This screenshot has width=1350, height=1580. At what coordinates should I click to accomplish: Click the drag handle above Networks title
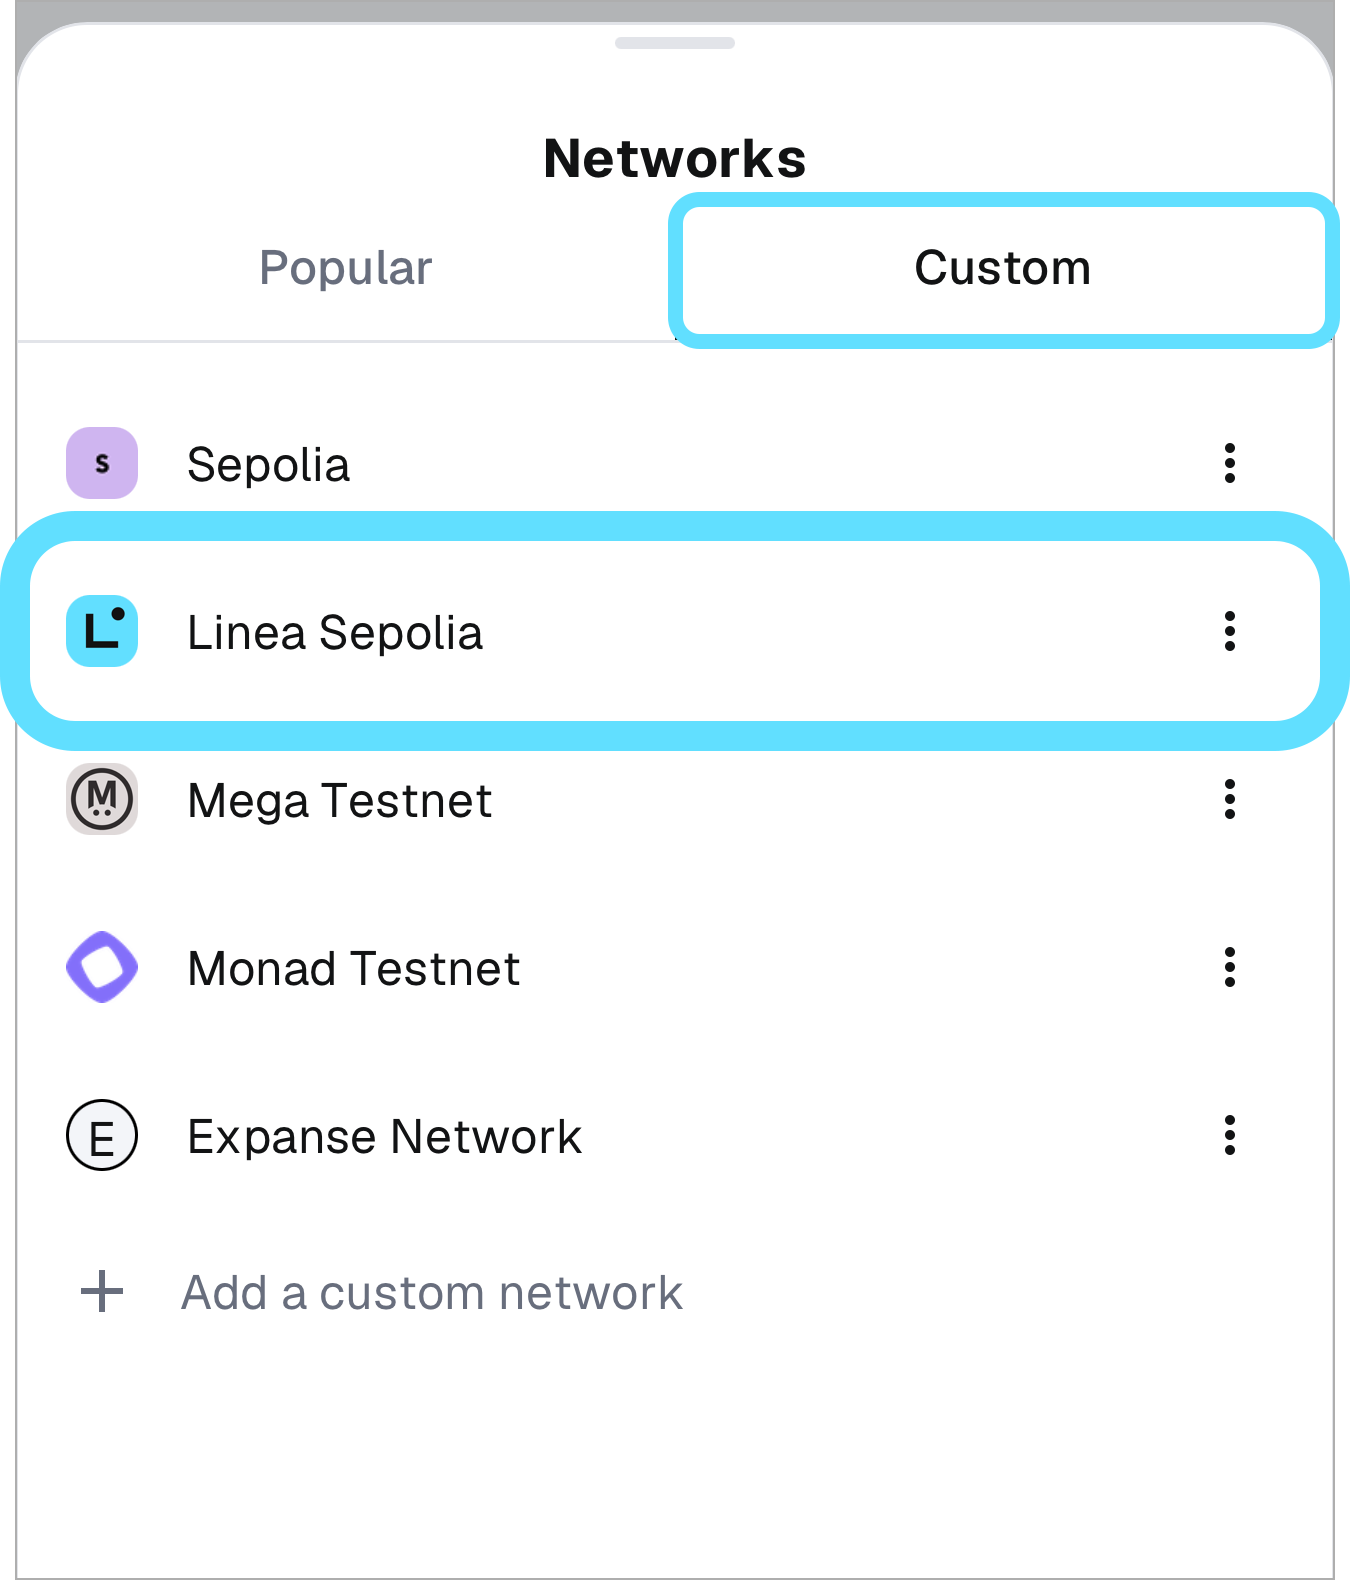675,43
